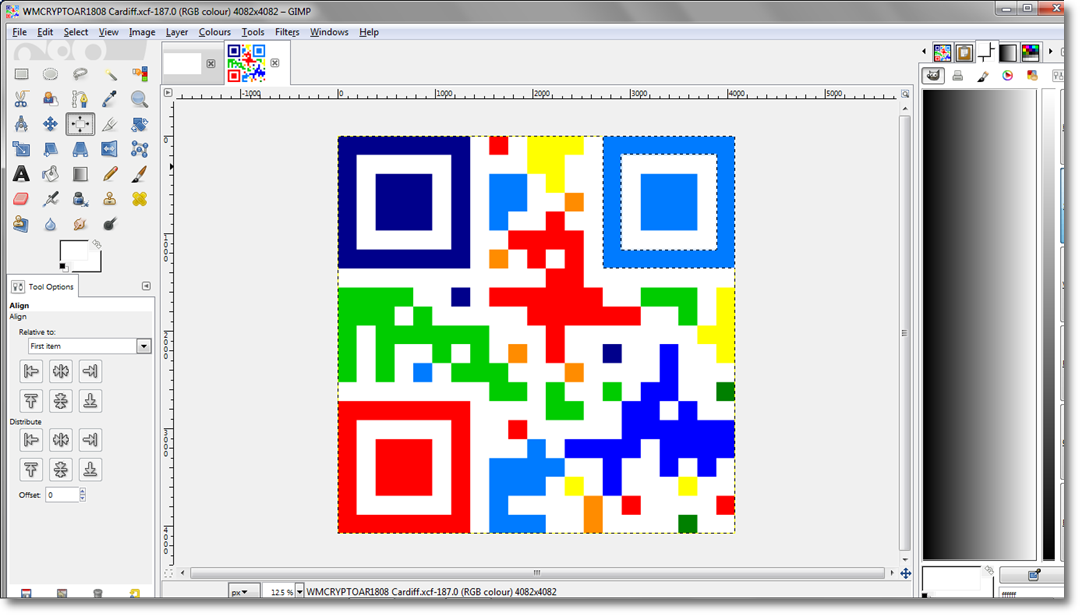Image resolution: width=1080 pixels, height=615 pixels.
Task: Choose the Eraser tool
Action: point(21,199)
